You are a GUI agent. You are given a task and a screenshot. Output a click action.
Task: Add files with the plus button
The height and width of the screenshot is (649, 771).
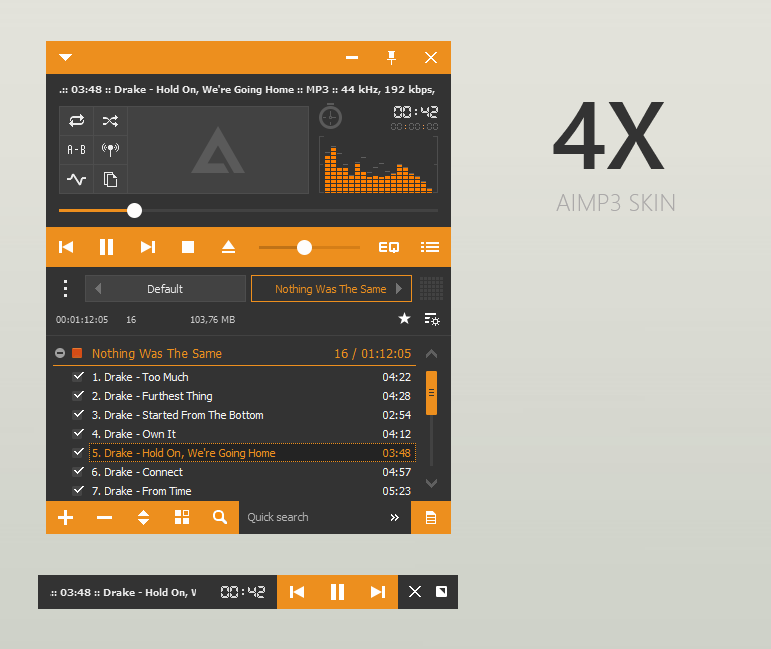tap(65, 517)
